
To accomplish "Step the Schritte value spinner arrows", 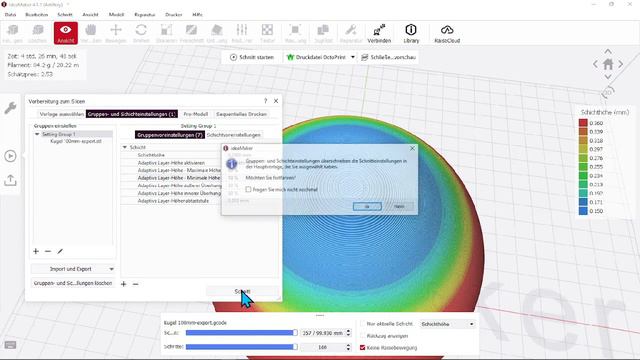I will pyautogui.click(x=348, y=347).
